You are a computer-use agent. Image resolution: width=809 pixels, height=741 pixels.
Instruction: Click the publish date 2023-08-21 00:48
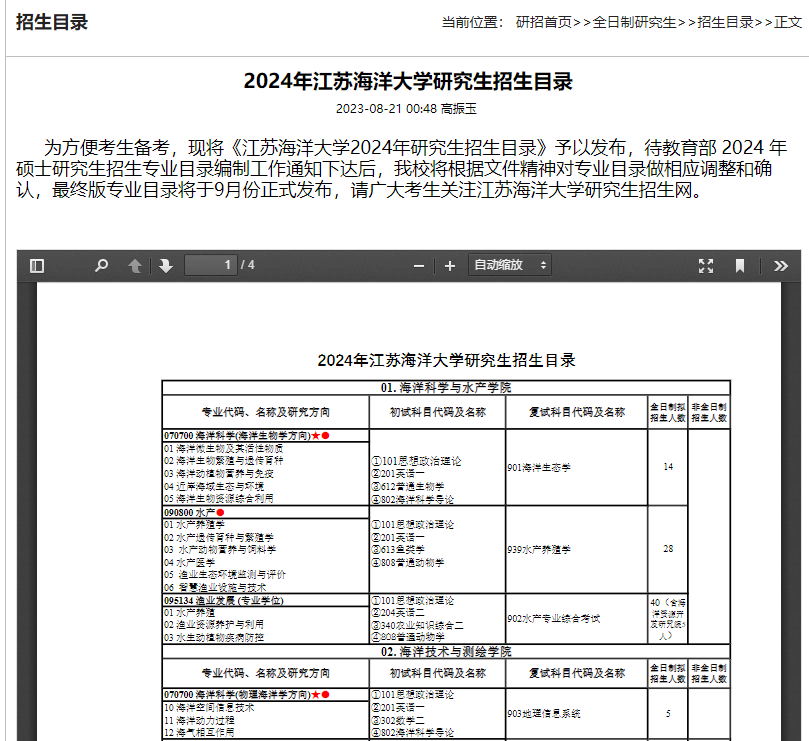(x=386, y=109)
